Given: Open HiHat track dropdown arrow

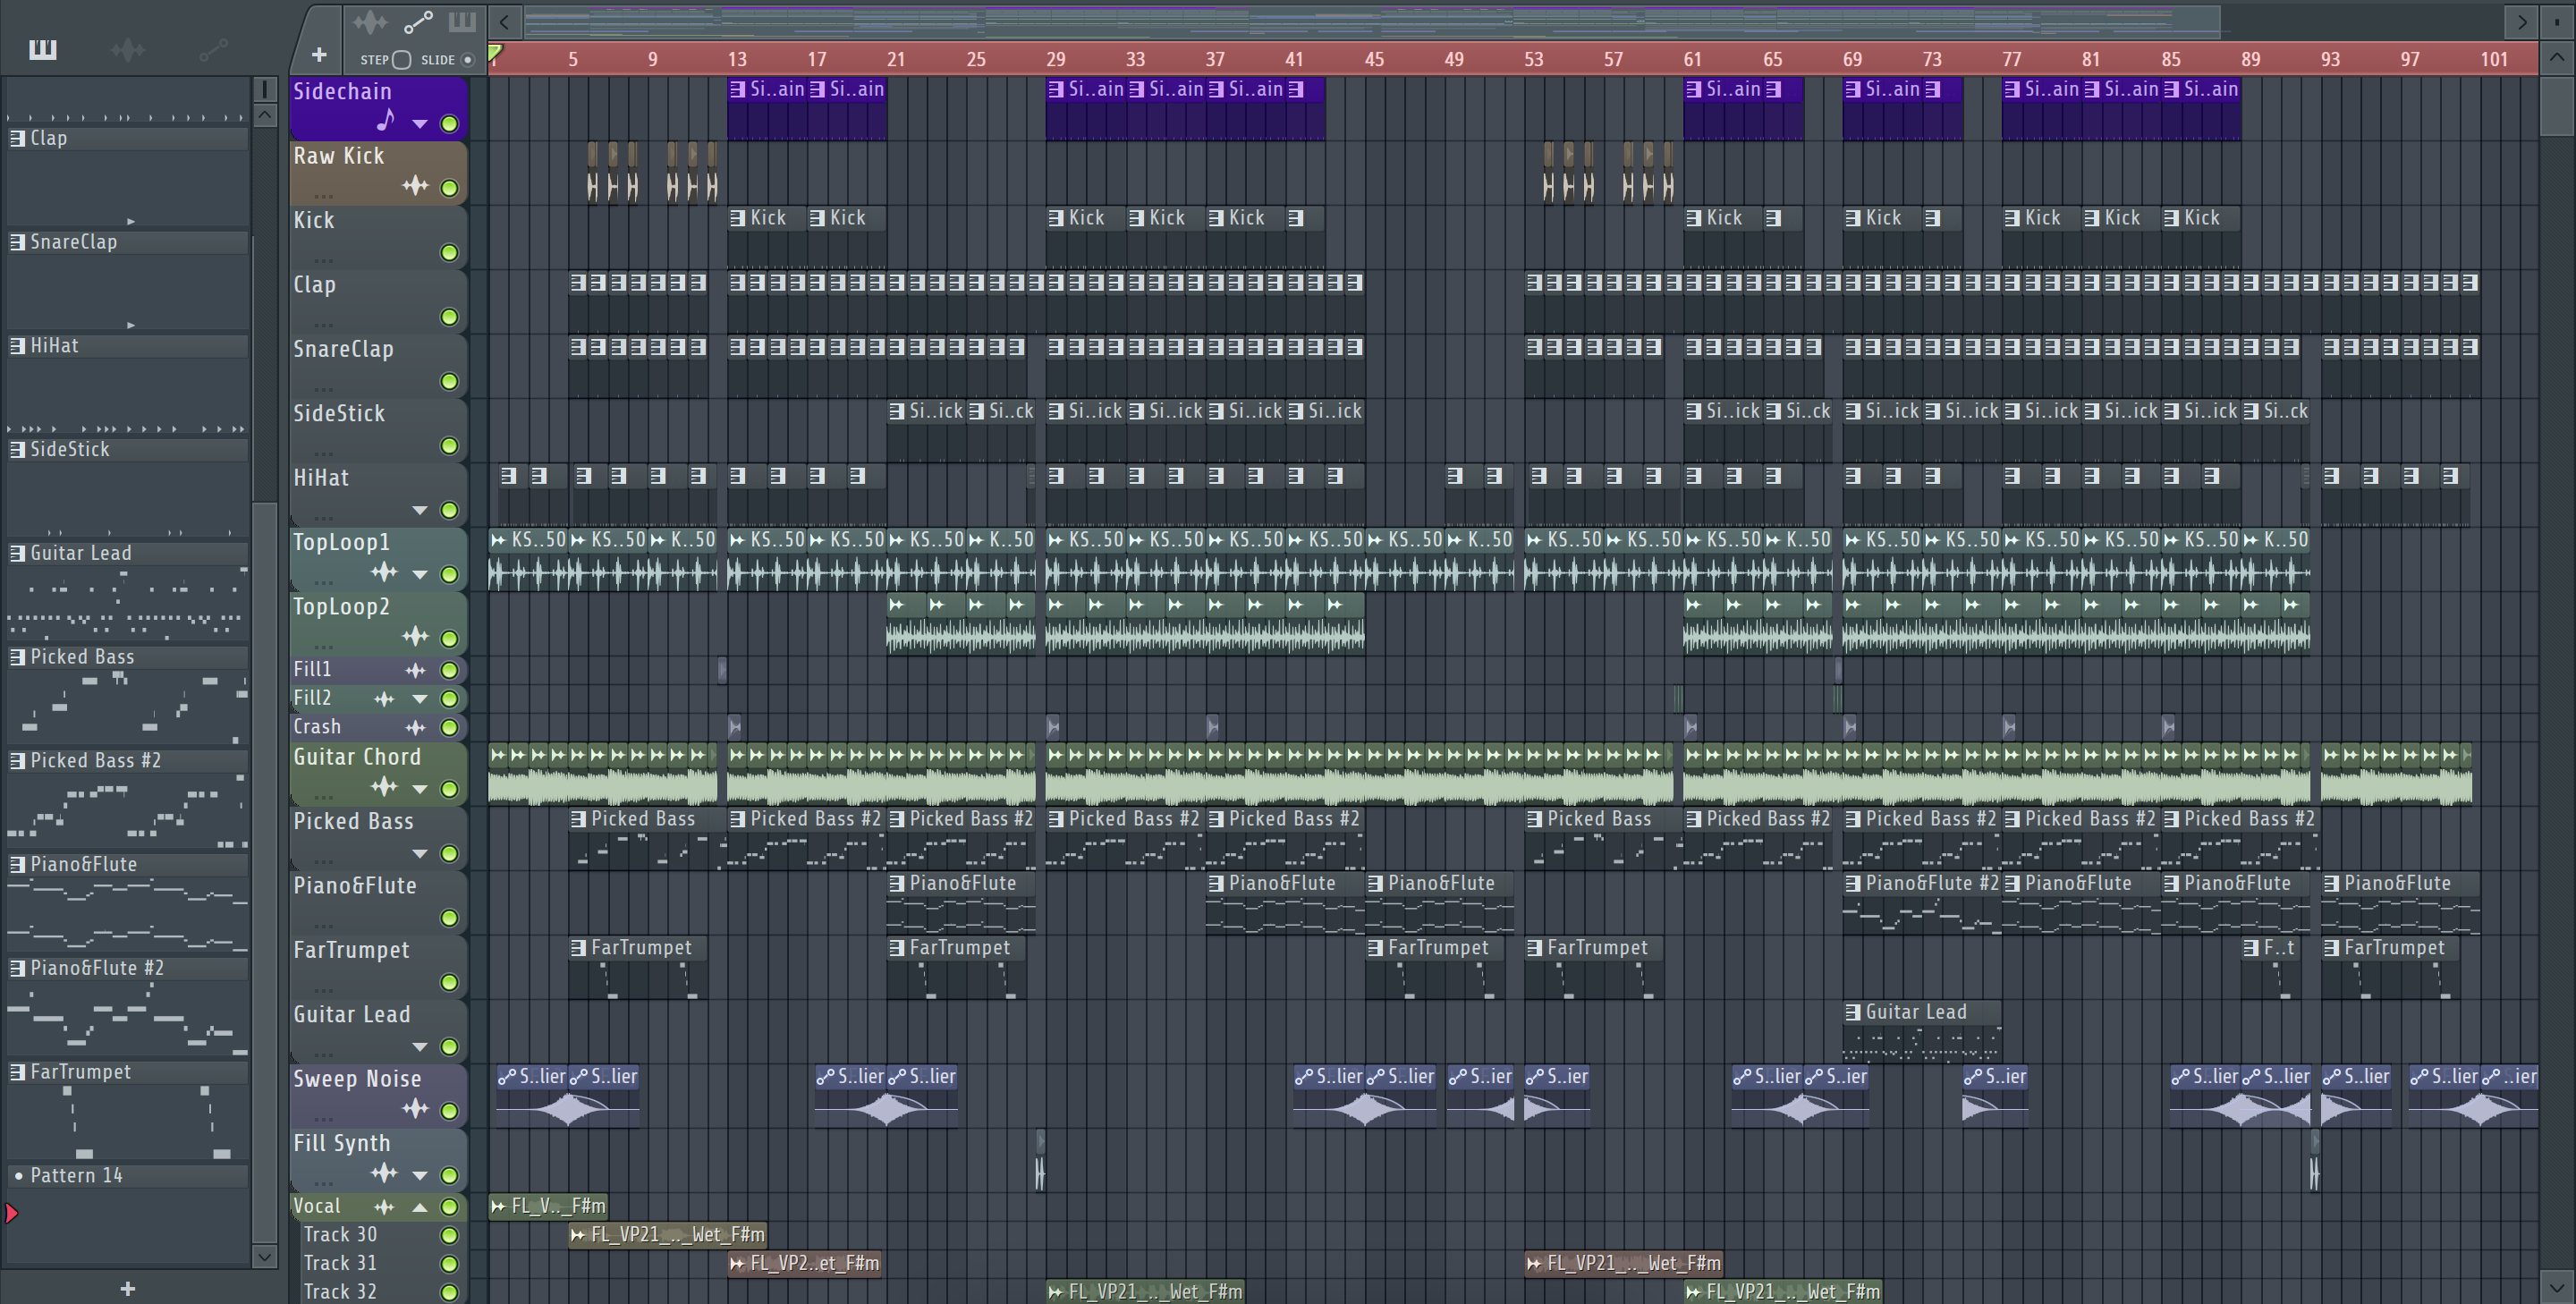Looking at the screenshot, I should pyautogui.click(x=420, y=511).
